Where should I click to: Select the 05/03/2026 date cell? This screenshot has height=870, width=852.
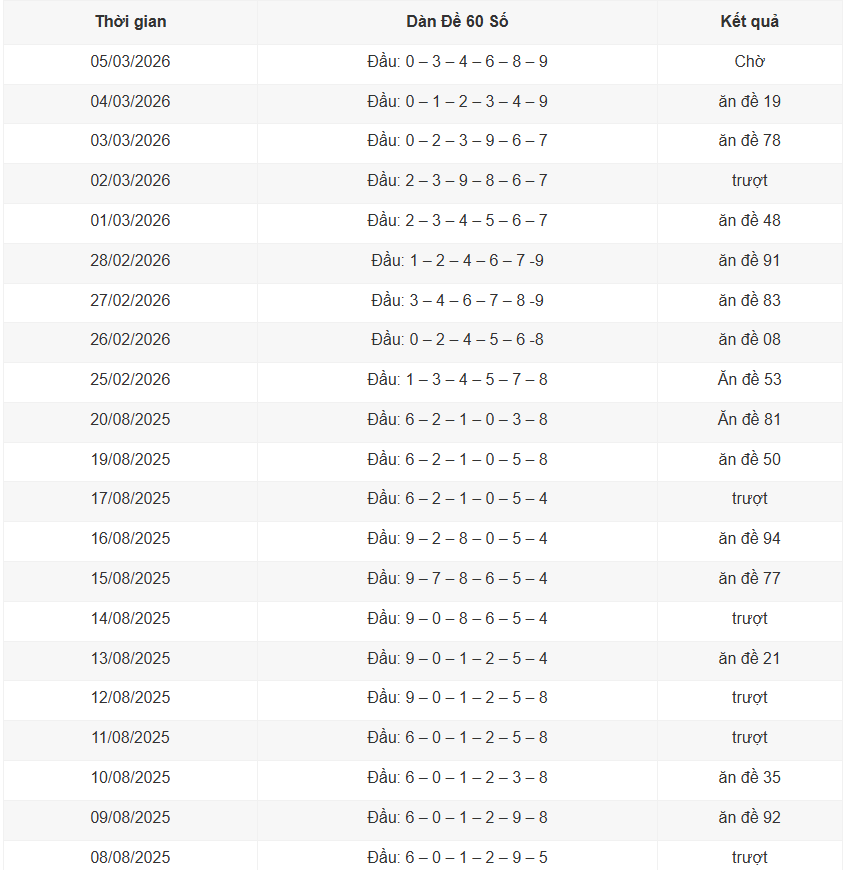tap(131, 62)
